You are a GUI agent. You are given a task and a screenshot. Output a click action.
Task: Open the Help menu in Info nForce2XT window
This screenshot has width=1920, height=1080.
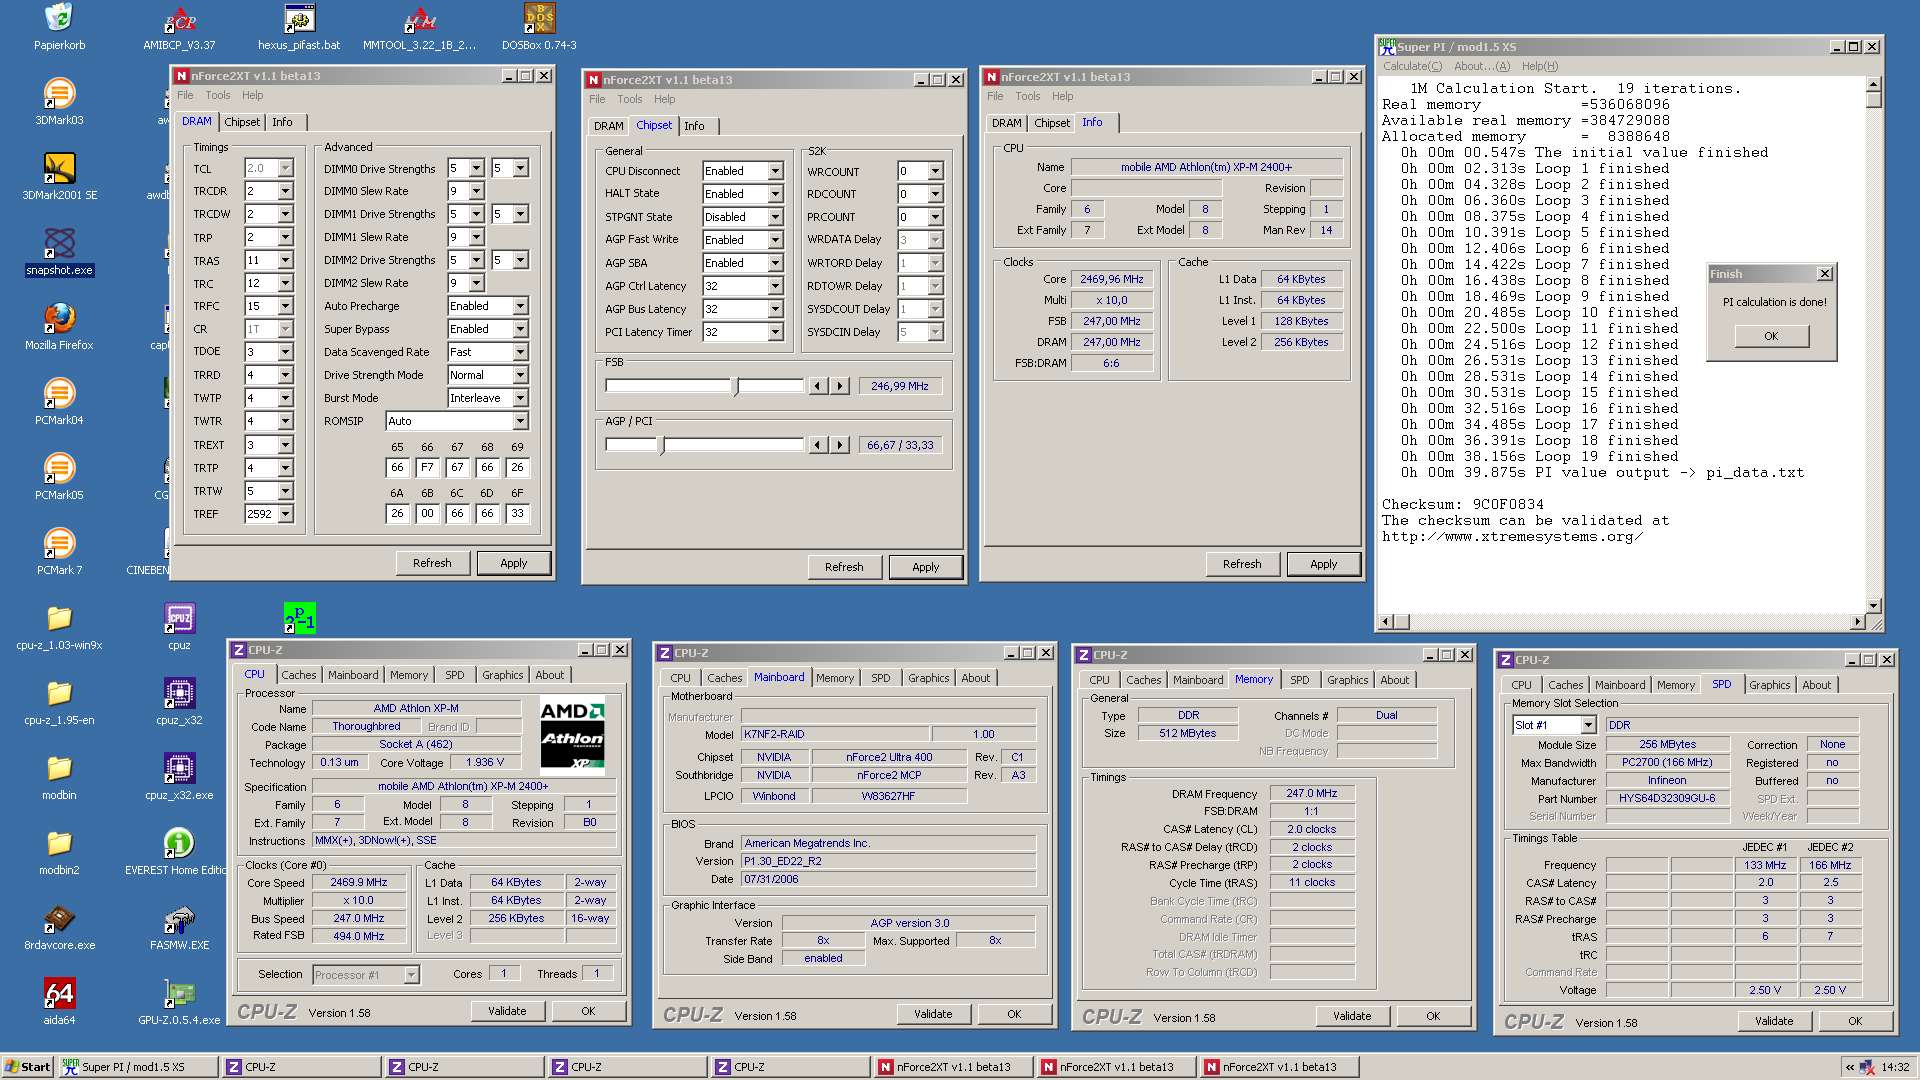click(1062, 96)
